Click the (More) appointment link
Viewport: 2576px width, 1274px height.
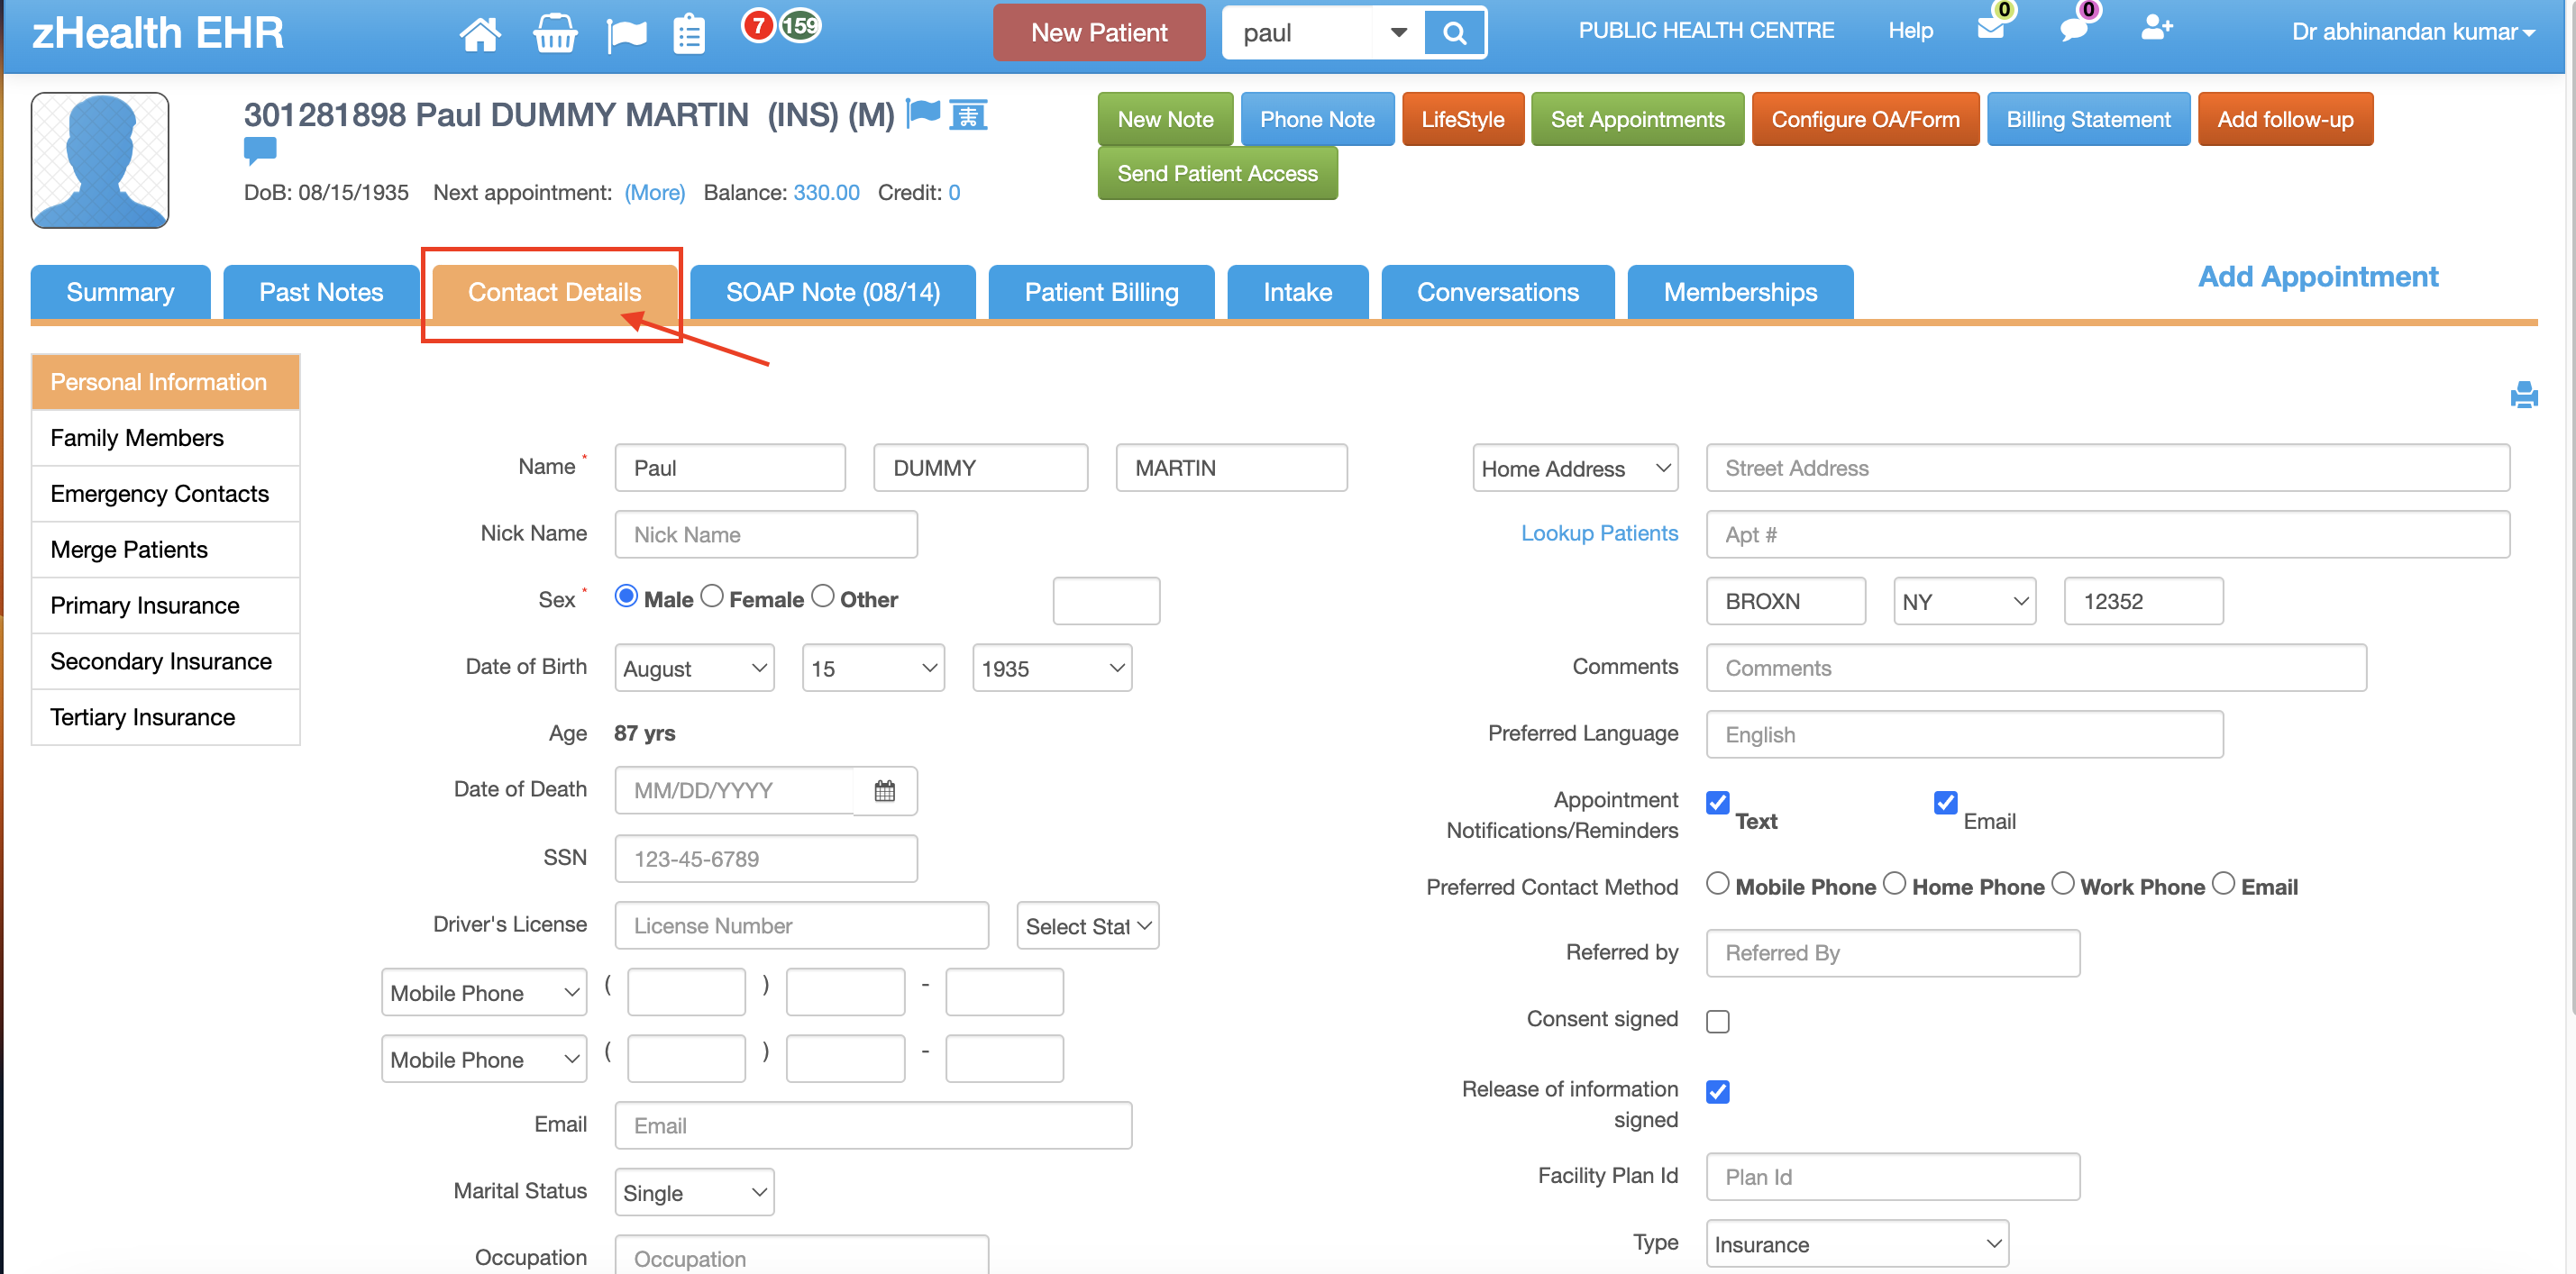(654, 192)
